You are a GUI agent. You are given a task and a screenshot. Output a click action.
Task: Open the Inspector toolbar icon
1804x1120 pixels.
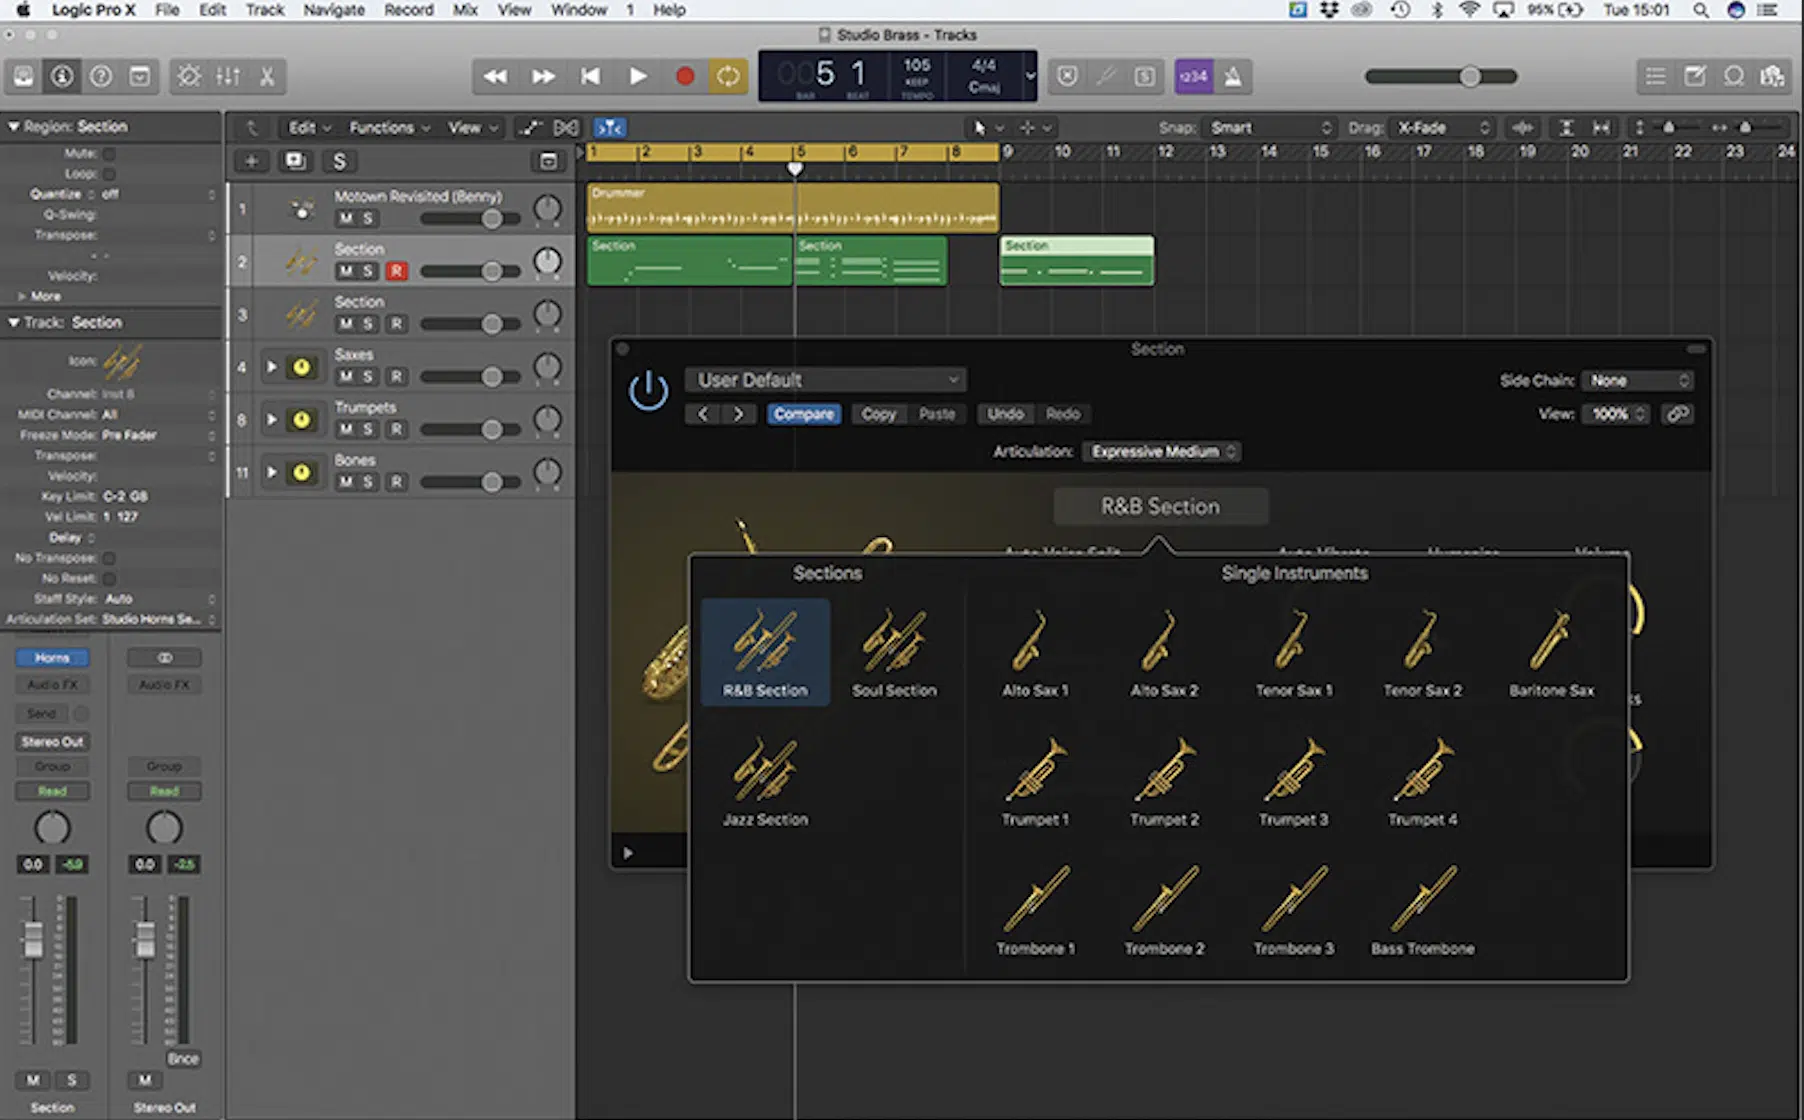pyautogui.click(x=62, y=76)
